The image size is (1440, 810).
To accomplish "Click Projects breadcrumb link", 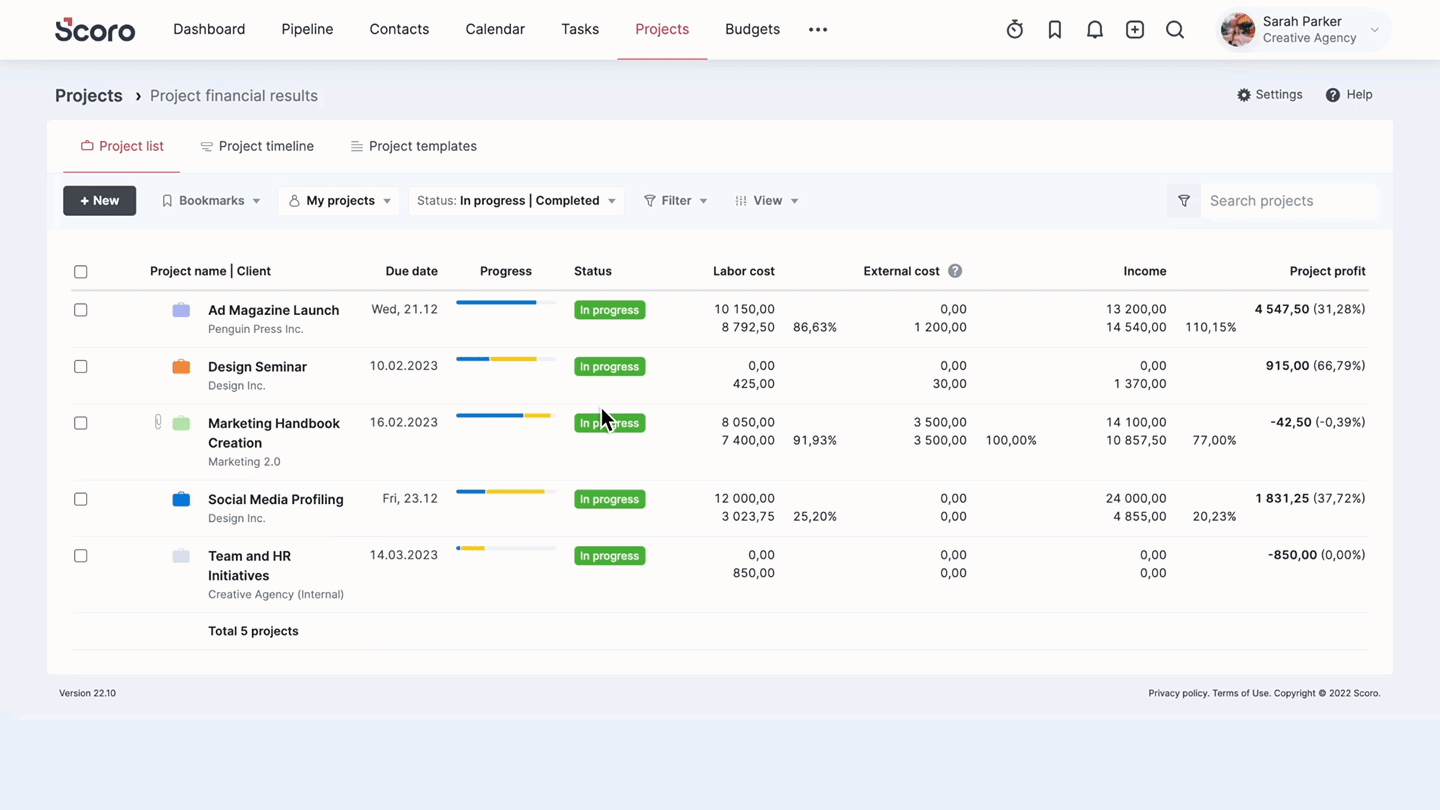I will coord(89,96).
